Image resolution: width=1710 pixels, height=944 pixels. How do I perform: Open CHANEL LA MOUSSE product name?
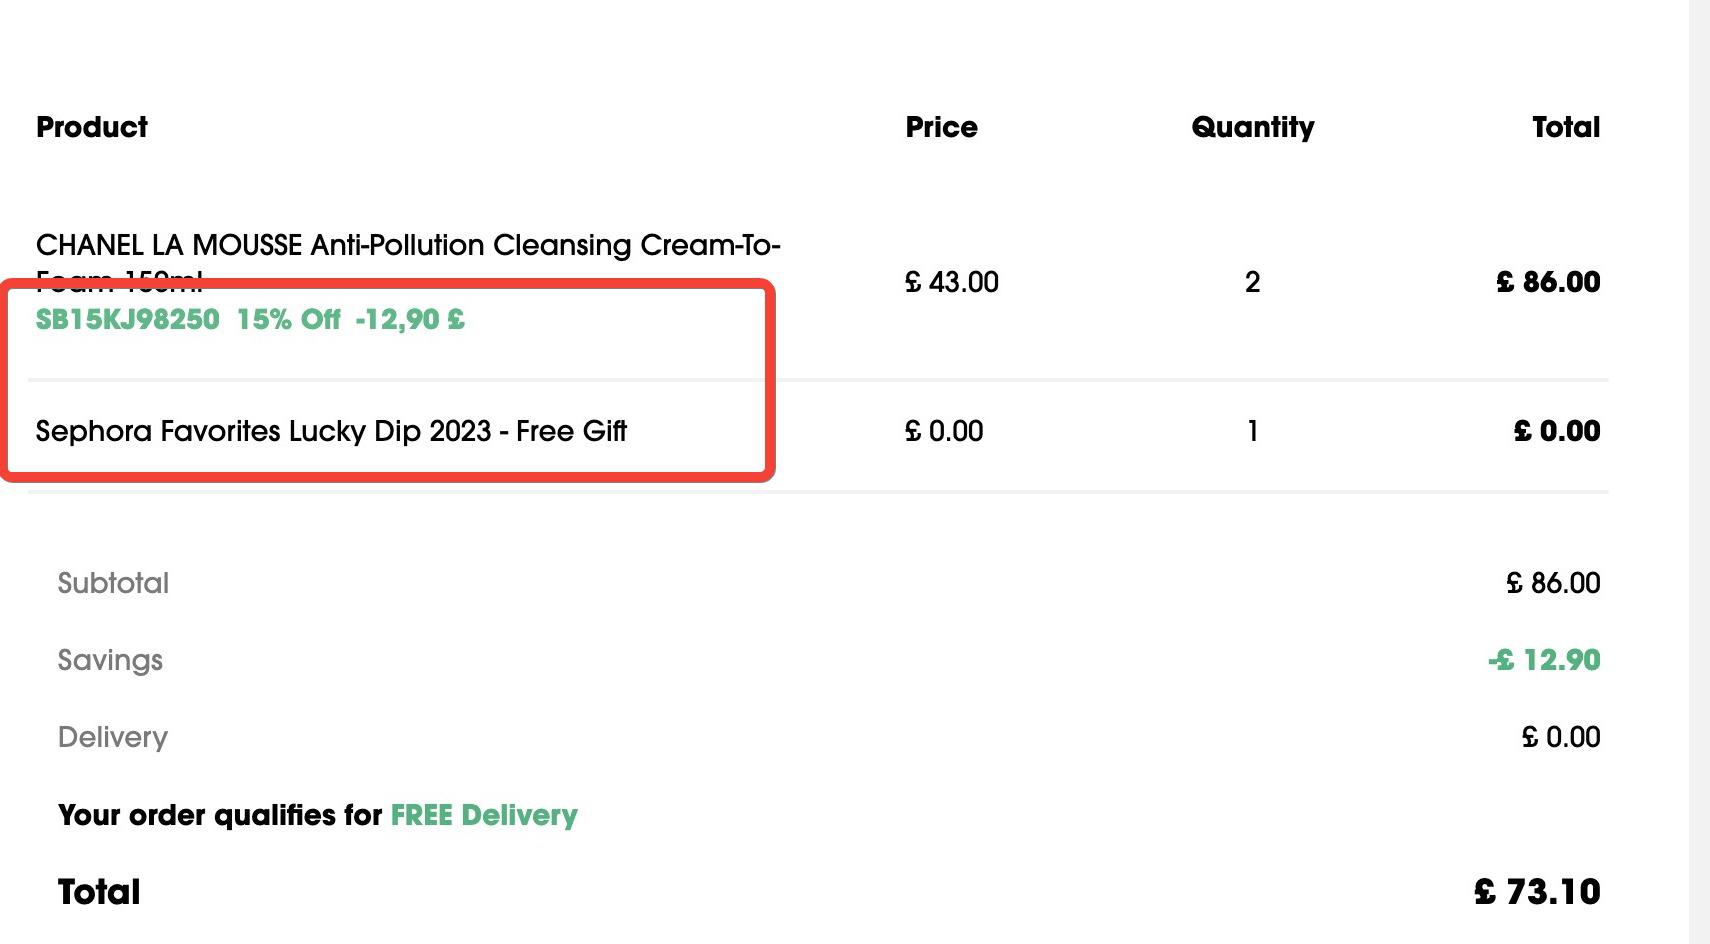408,259
